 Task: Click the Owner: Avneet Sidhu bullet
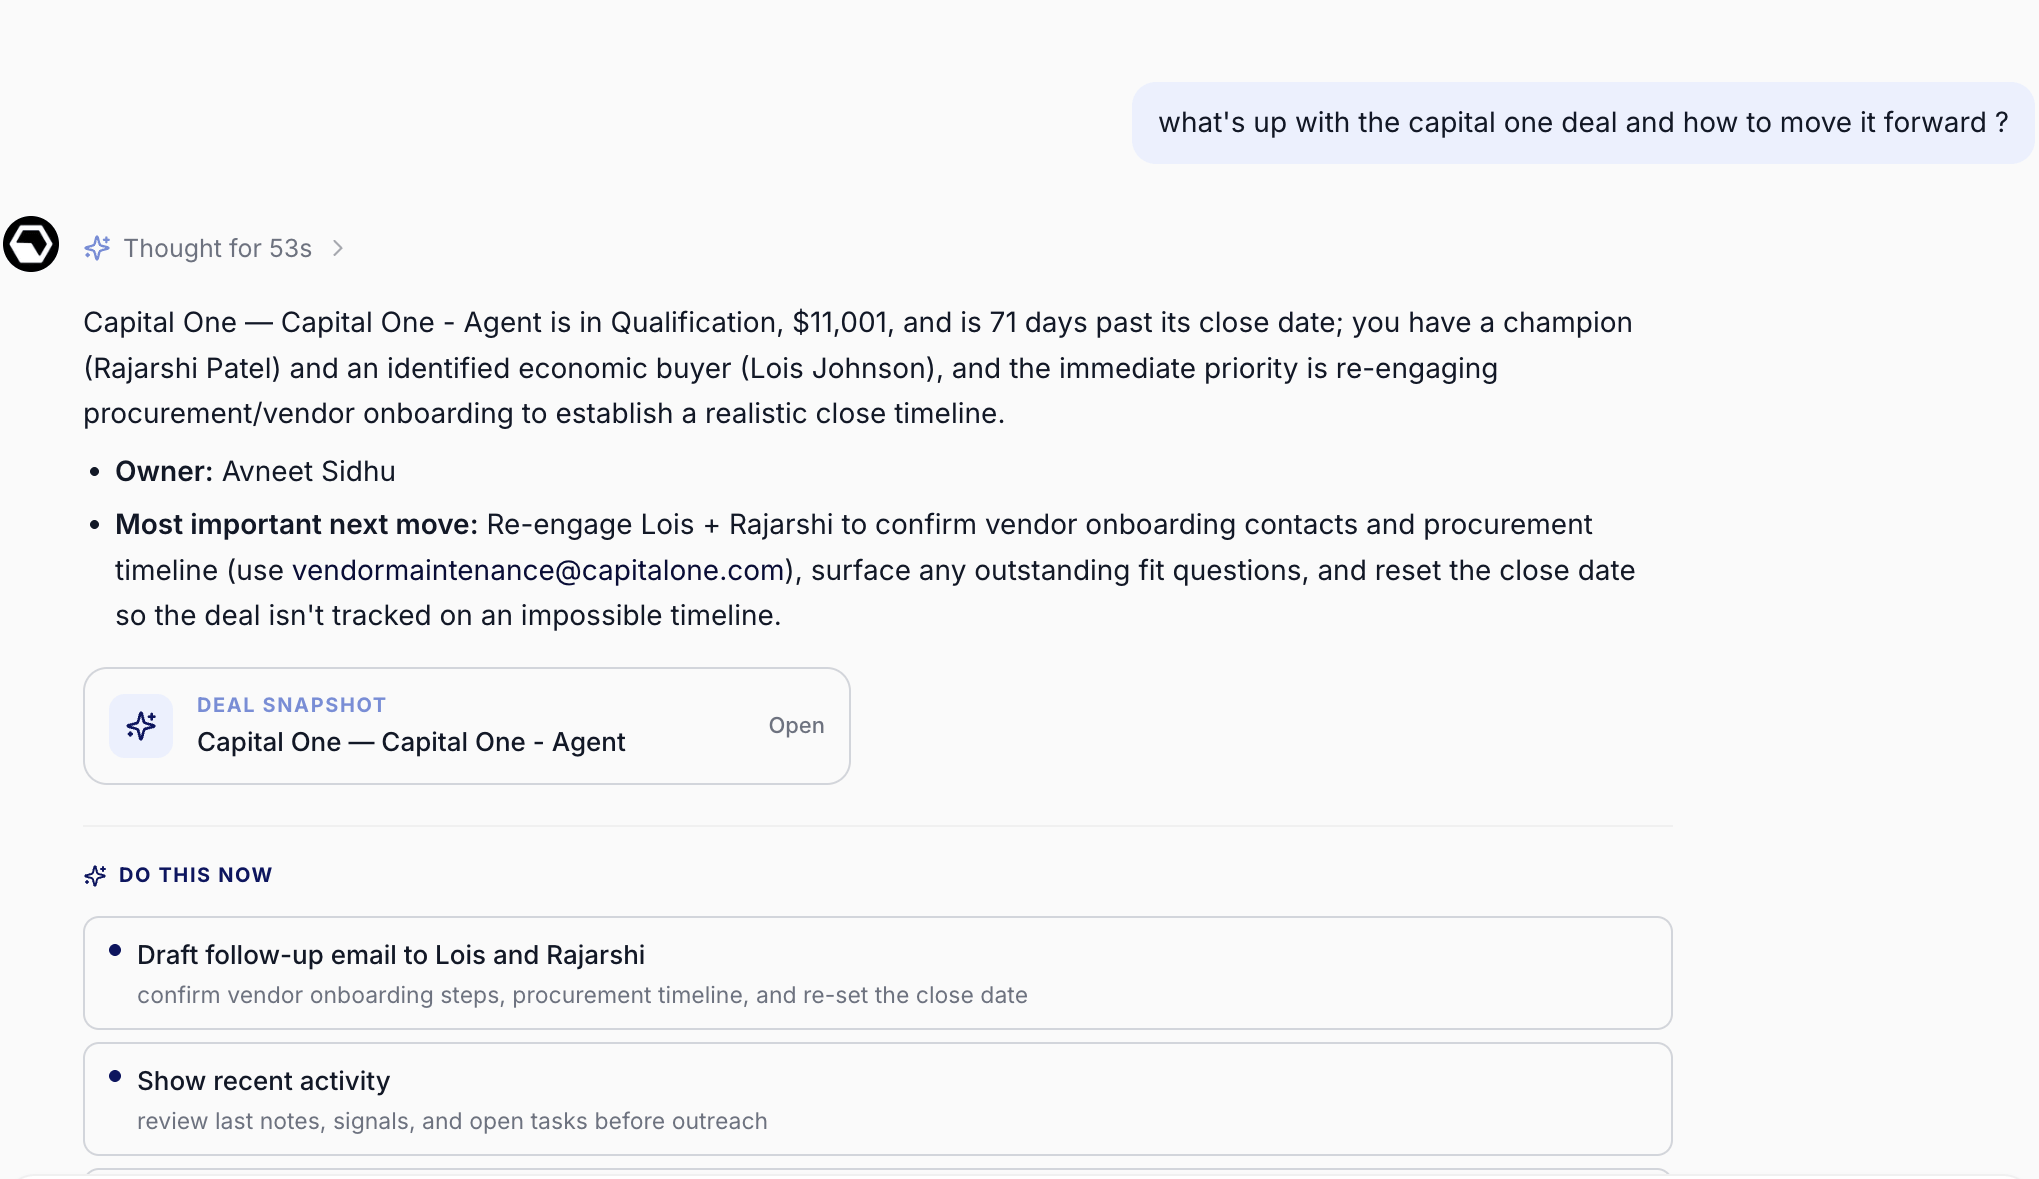pos(255,471)
